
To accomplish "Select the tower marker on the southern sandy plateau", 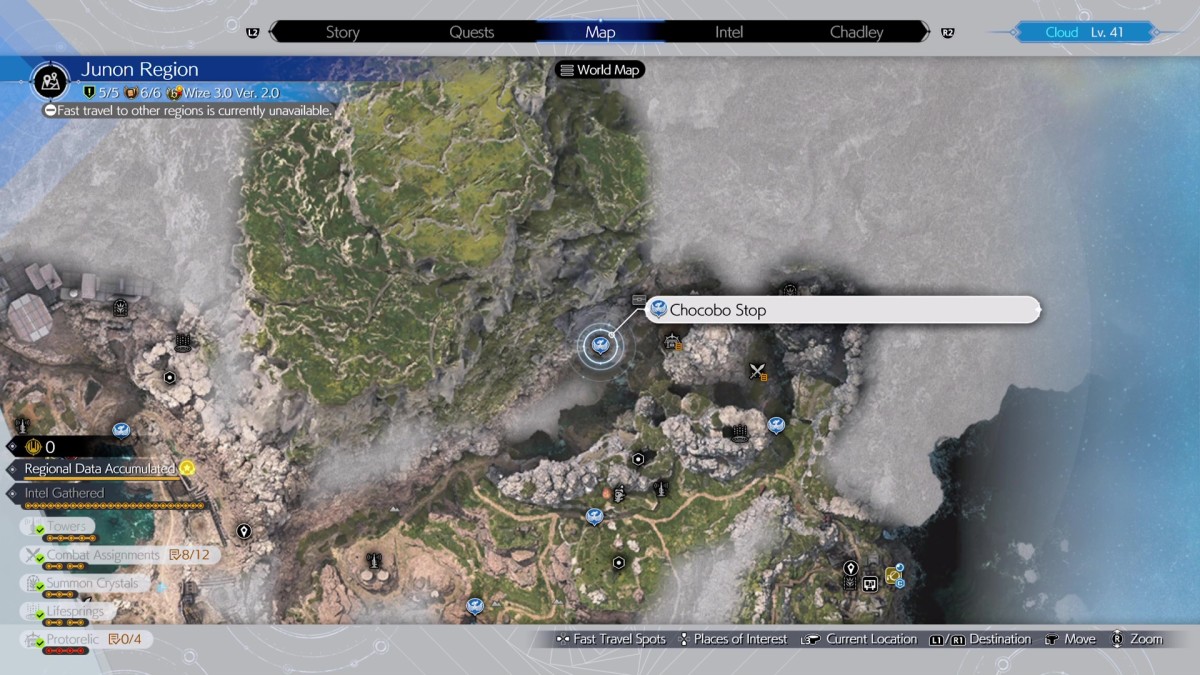I will click(x=374, y=560).
